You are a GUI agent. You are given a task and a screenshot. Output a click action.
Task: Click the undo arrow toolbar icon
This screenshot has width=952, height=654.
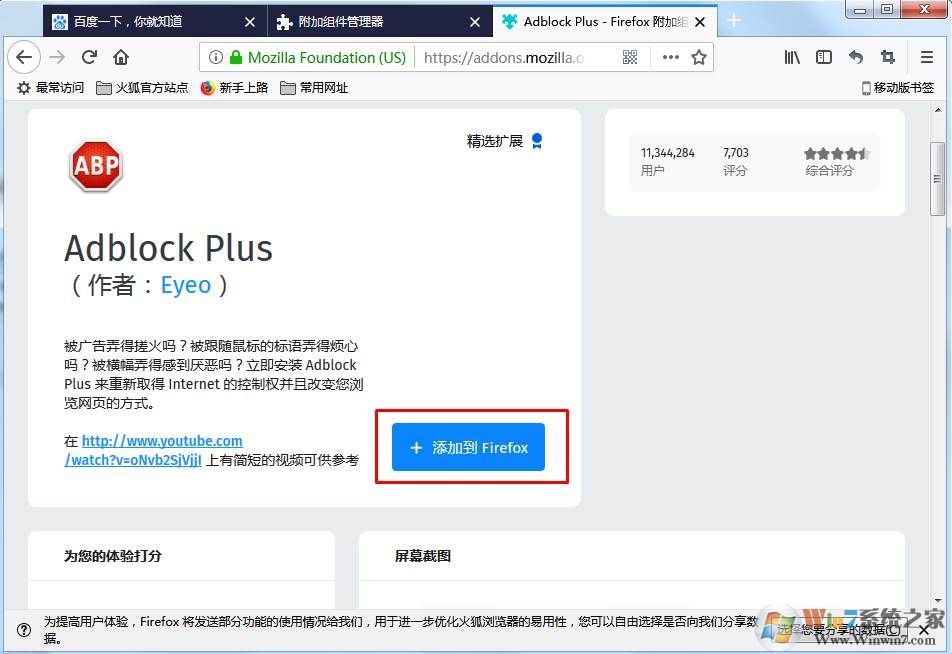coord(856,57)
